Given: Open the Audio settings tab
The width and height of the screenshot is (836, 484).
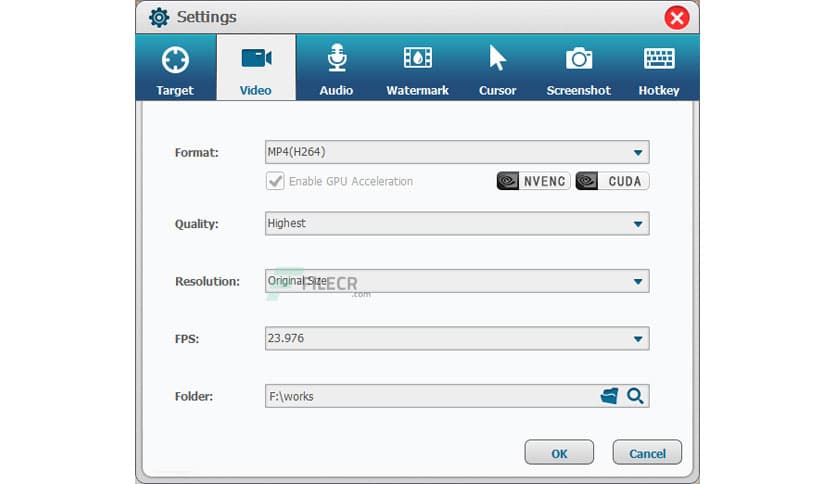Looking at the screenshot, I should pos(336,68).
